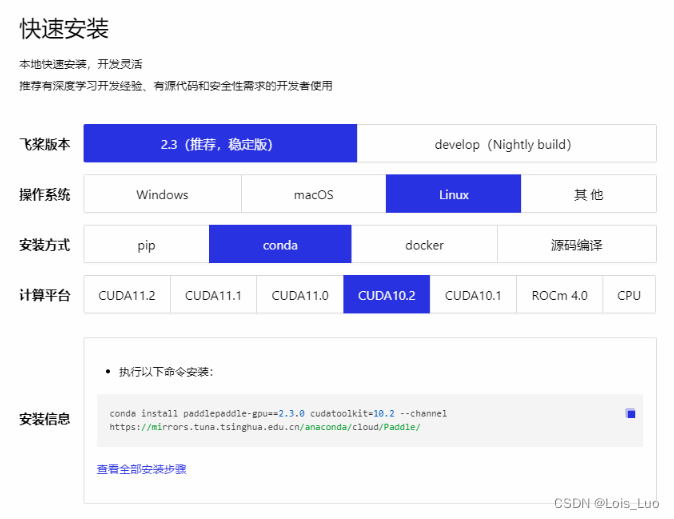
Task: Click the 计算平台 row label
Action: coord(45,295)
